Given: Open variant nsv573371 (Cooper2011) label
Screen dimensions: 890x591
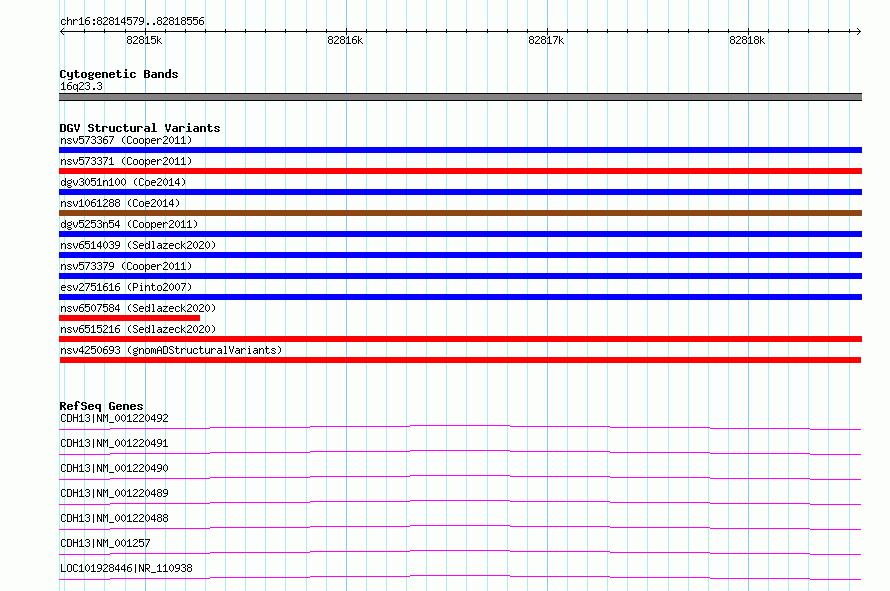Looking at the screenshot, I should tap(126, 161).
